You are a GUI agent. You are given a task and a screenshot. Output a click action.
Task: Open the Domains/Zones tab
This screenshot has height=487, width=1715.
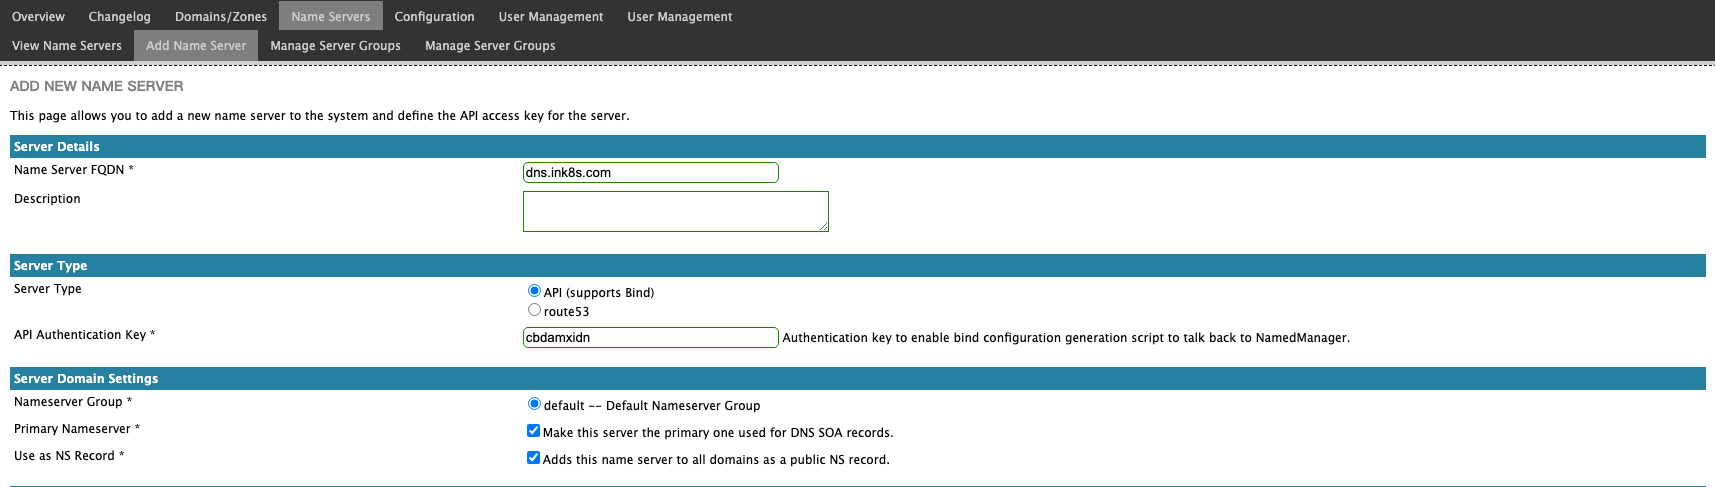221,16
